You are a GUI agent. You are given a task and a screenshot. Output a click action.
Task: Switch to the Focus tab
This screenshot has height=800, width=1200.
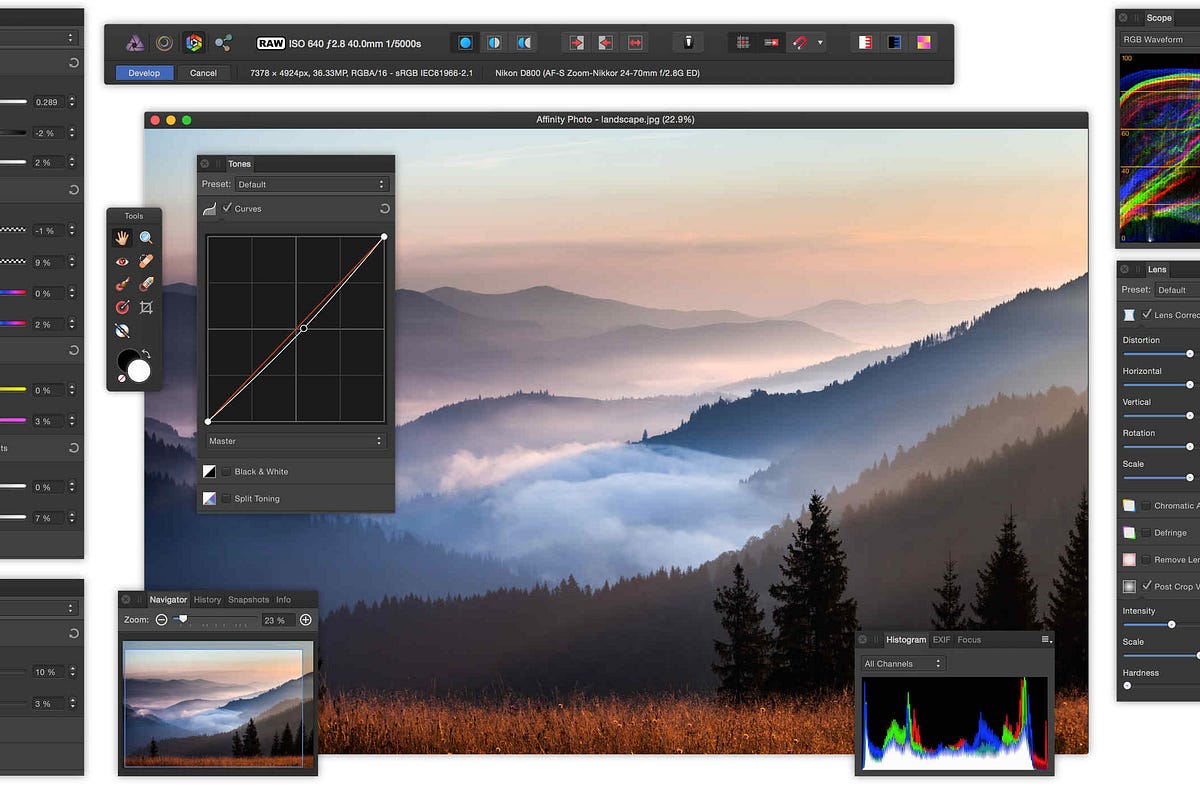pos(969,639)
